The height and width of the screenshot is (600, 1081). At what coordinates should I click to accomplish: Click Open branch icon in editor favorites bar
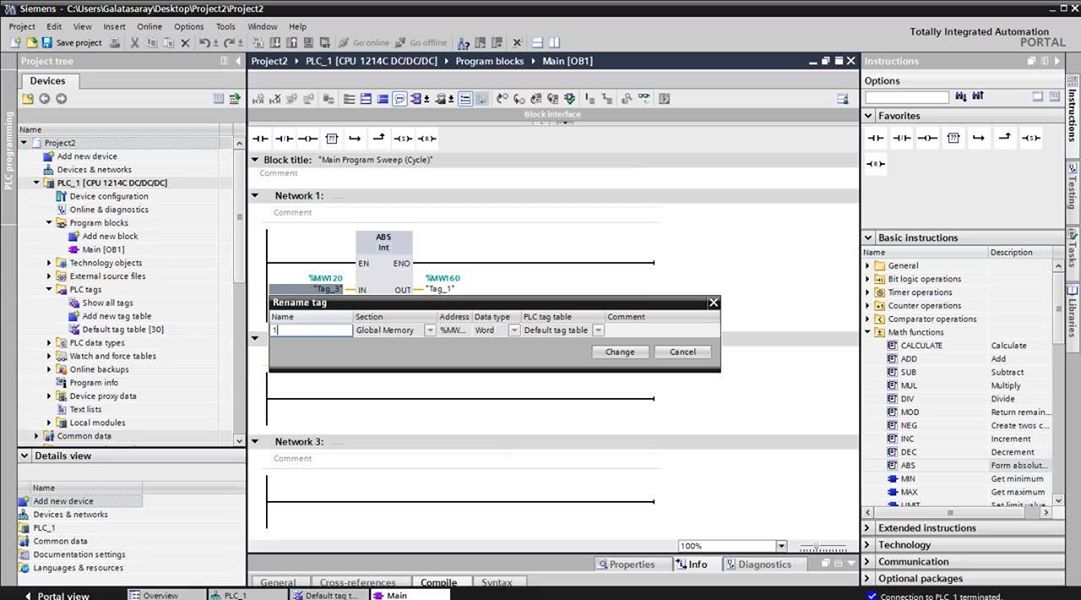tap(355, 139)
